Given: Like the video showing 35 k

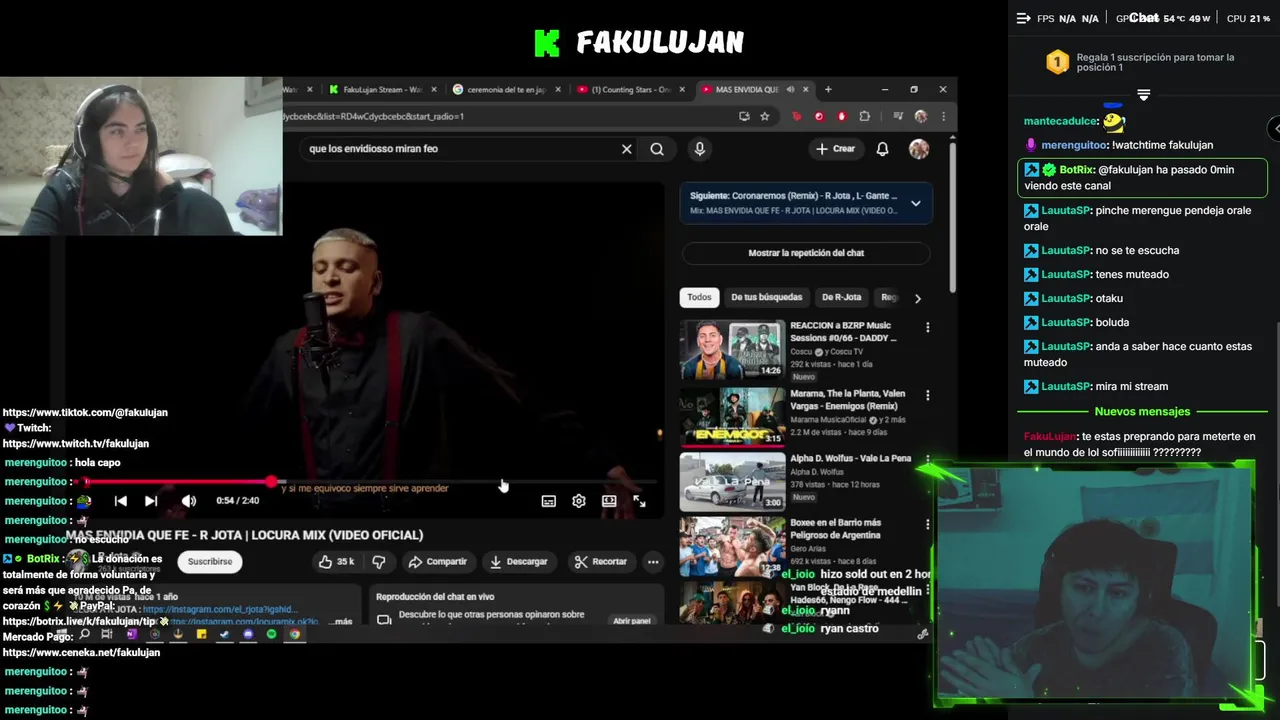Looking at the screenshot, I should click(336, 562).
